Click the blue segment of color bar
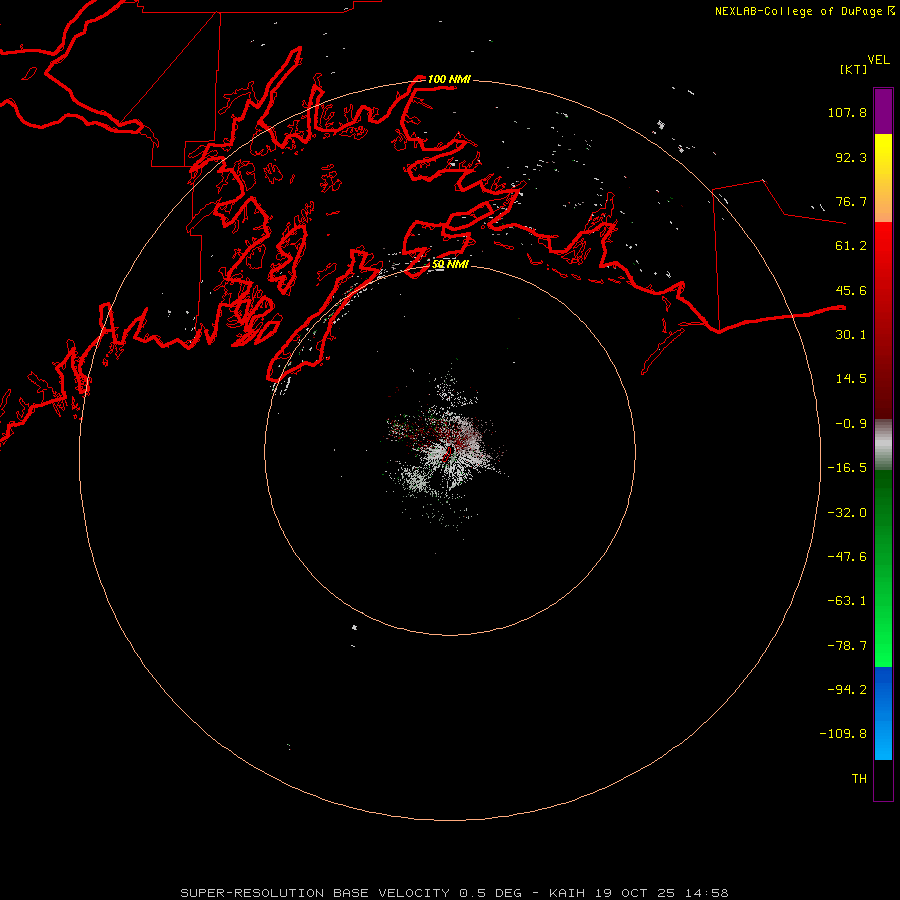 pos(883,713)
